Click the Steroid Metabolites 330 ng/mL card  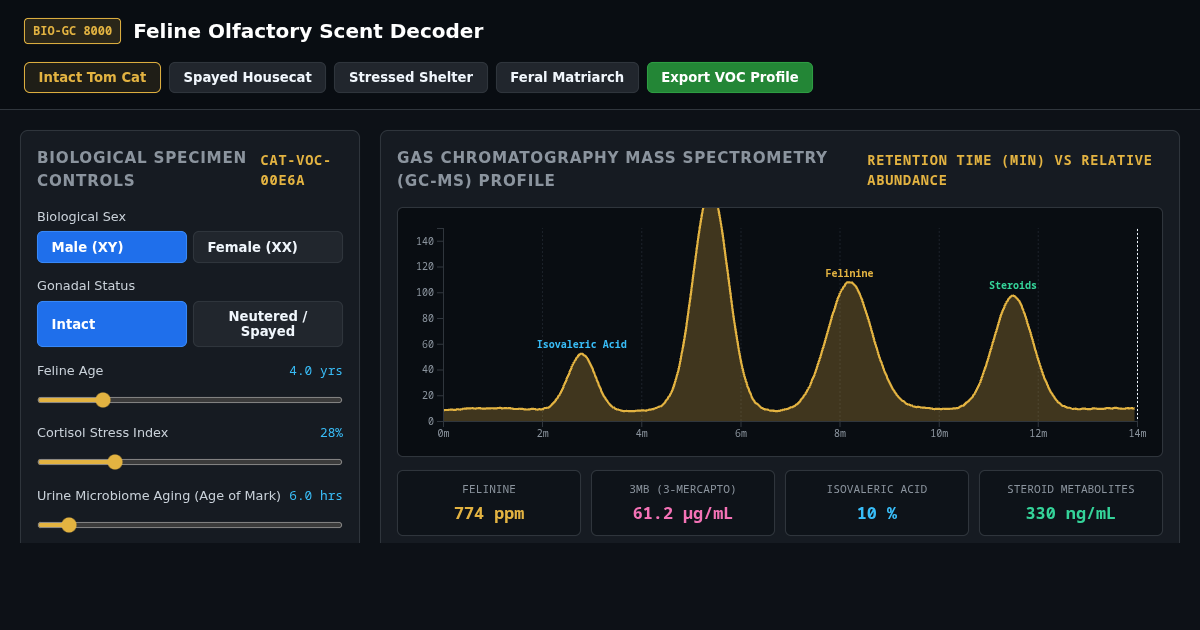(x=1071, y=503)
